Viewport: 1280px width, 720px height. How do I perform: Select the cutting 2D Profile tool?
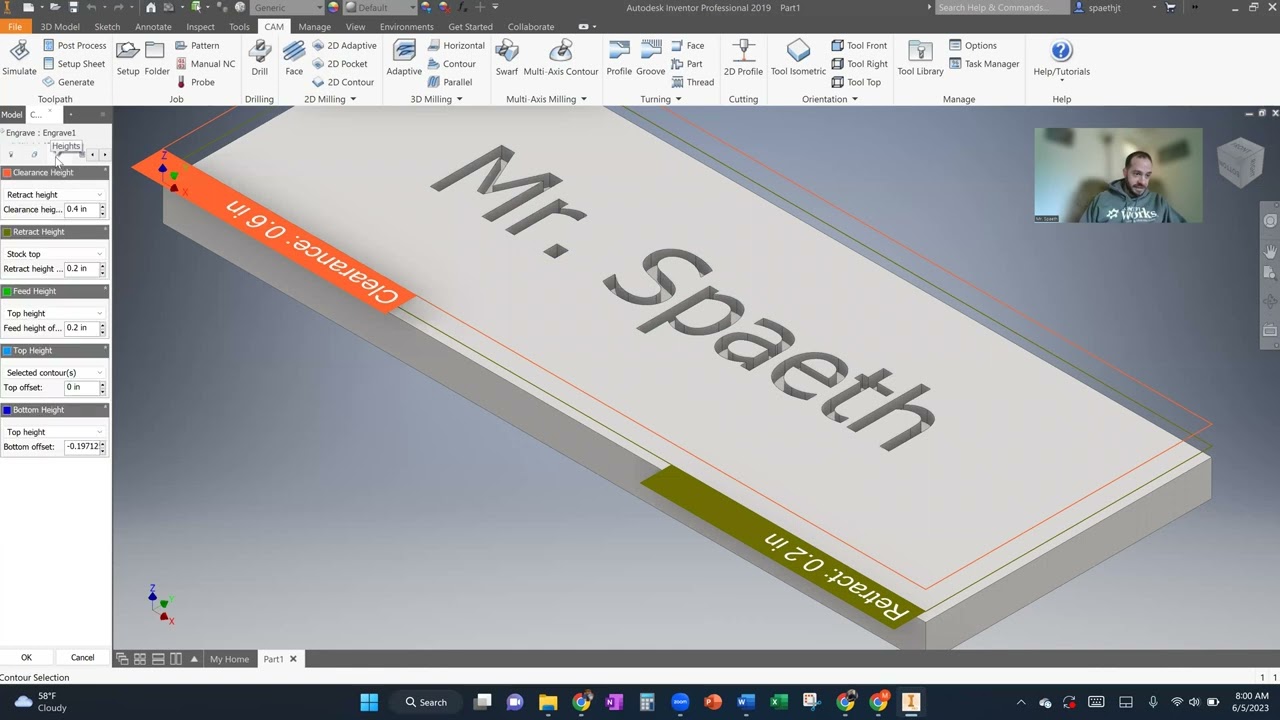pyautogui.click(x=743, y=58)
